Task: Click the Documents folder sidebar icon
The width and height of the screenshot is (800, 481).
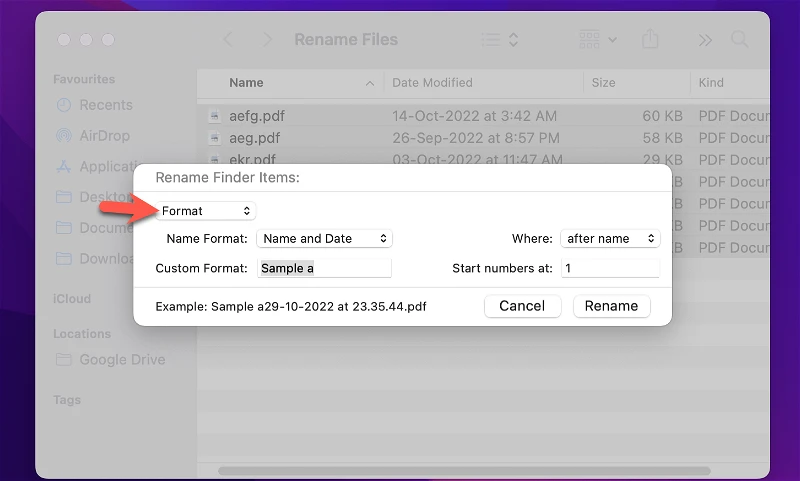Action: point(64,227)
